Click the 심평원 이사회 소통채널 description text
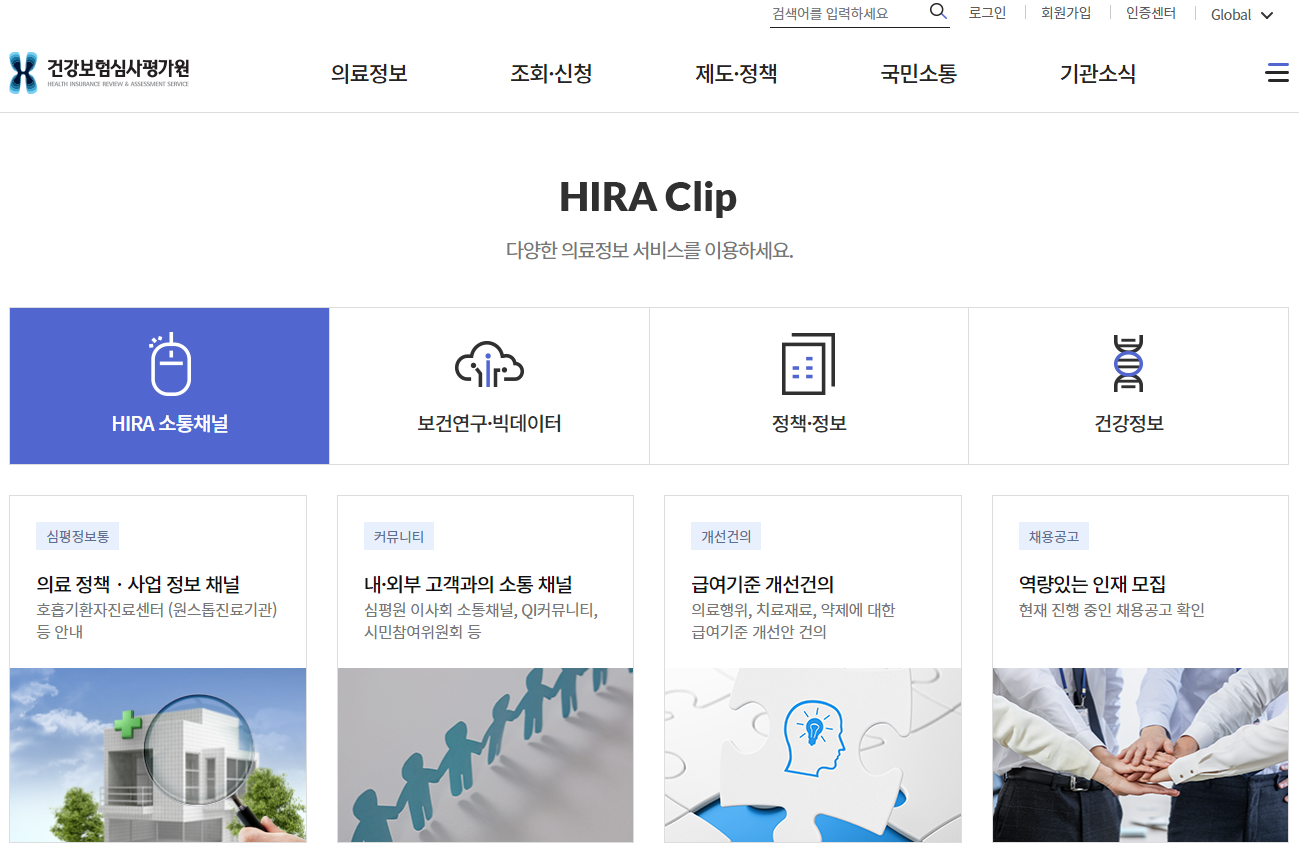Screen dimensions: 1299x855 click(x=481, y=621)
